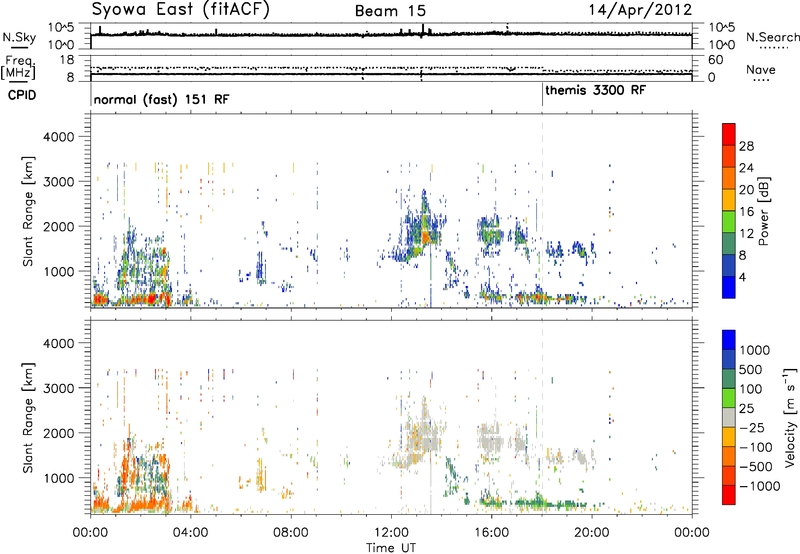Click the light green 12–16 dB Power band
Screen dimensions: 800x554
point(729,222)
